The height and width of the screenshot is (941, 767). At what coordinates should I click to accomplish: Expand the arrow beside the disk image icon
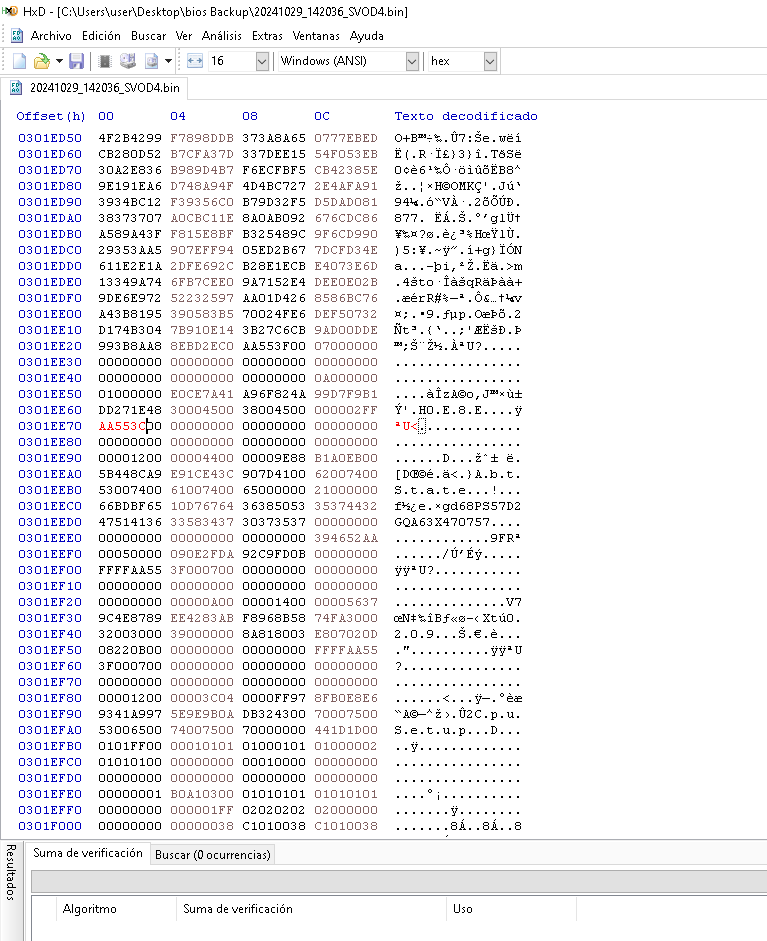point(168,61)
